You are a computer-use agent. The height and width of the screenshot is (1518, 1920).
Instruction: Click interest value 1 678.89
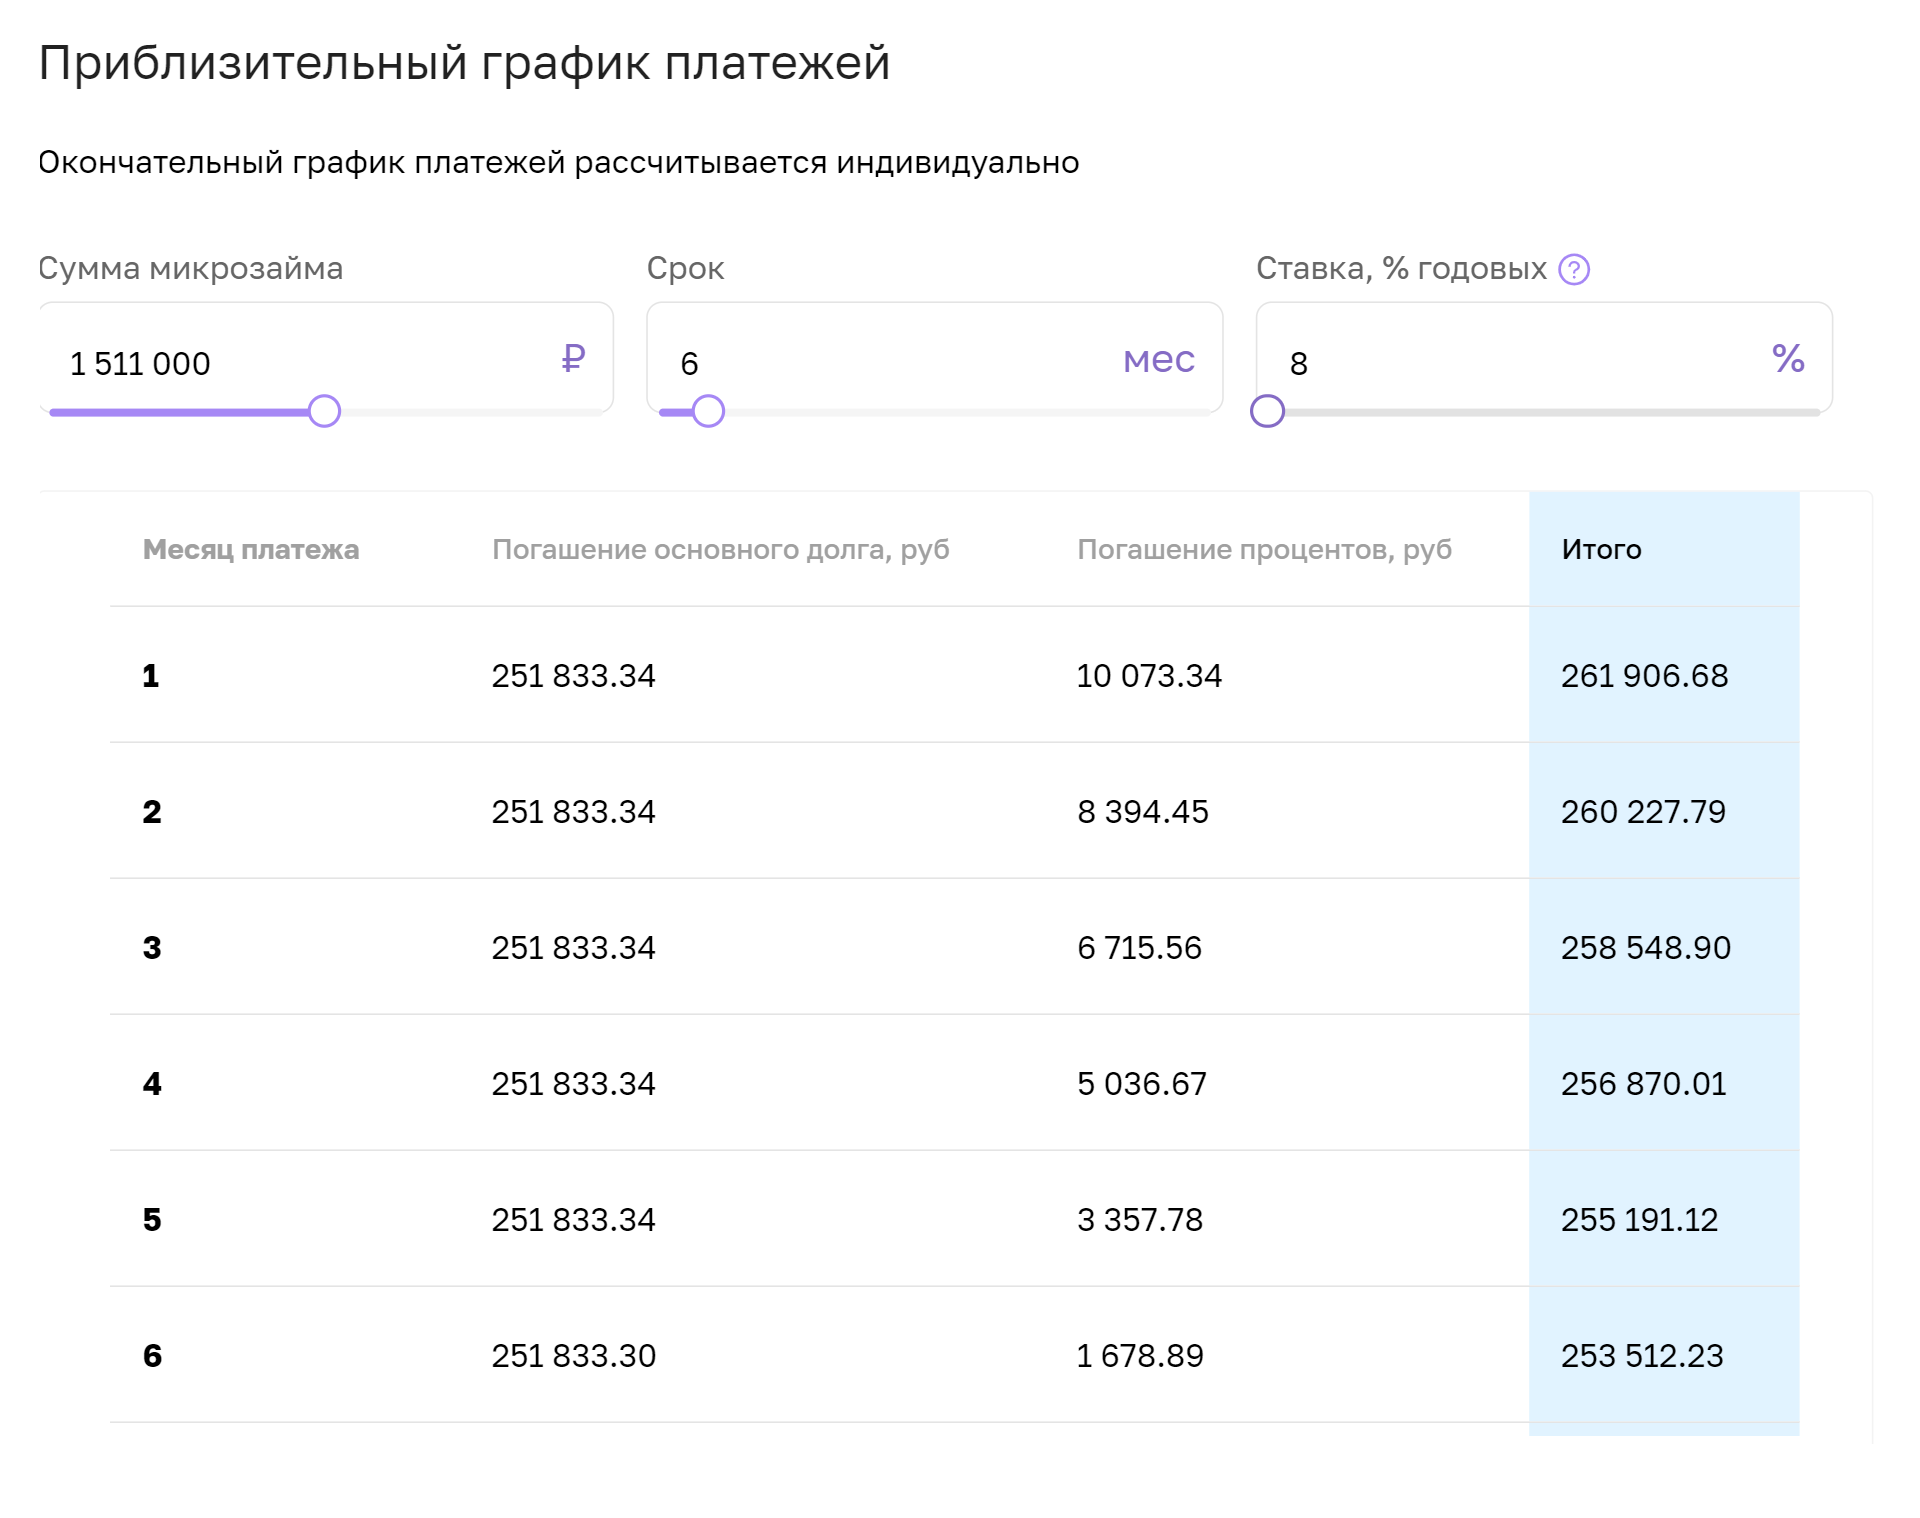click(1140, 1356)
